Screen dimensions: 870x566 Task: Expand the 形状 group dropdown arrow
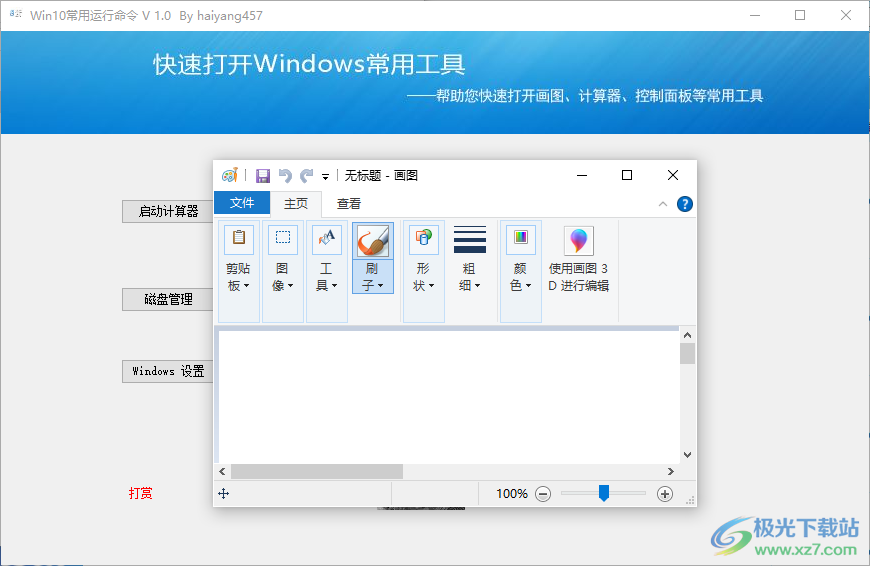pyautogui.click(x=431, y=286)
